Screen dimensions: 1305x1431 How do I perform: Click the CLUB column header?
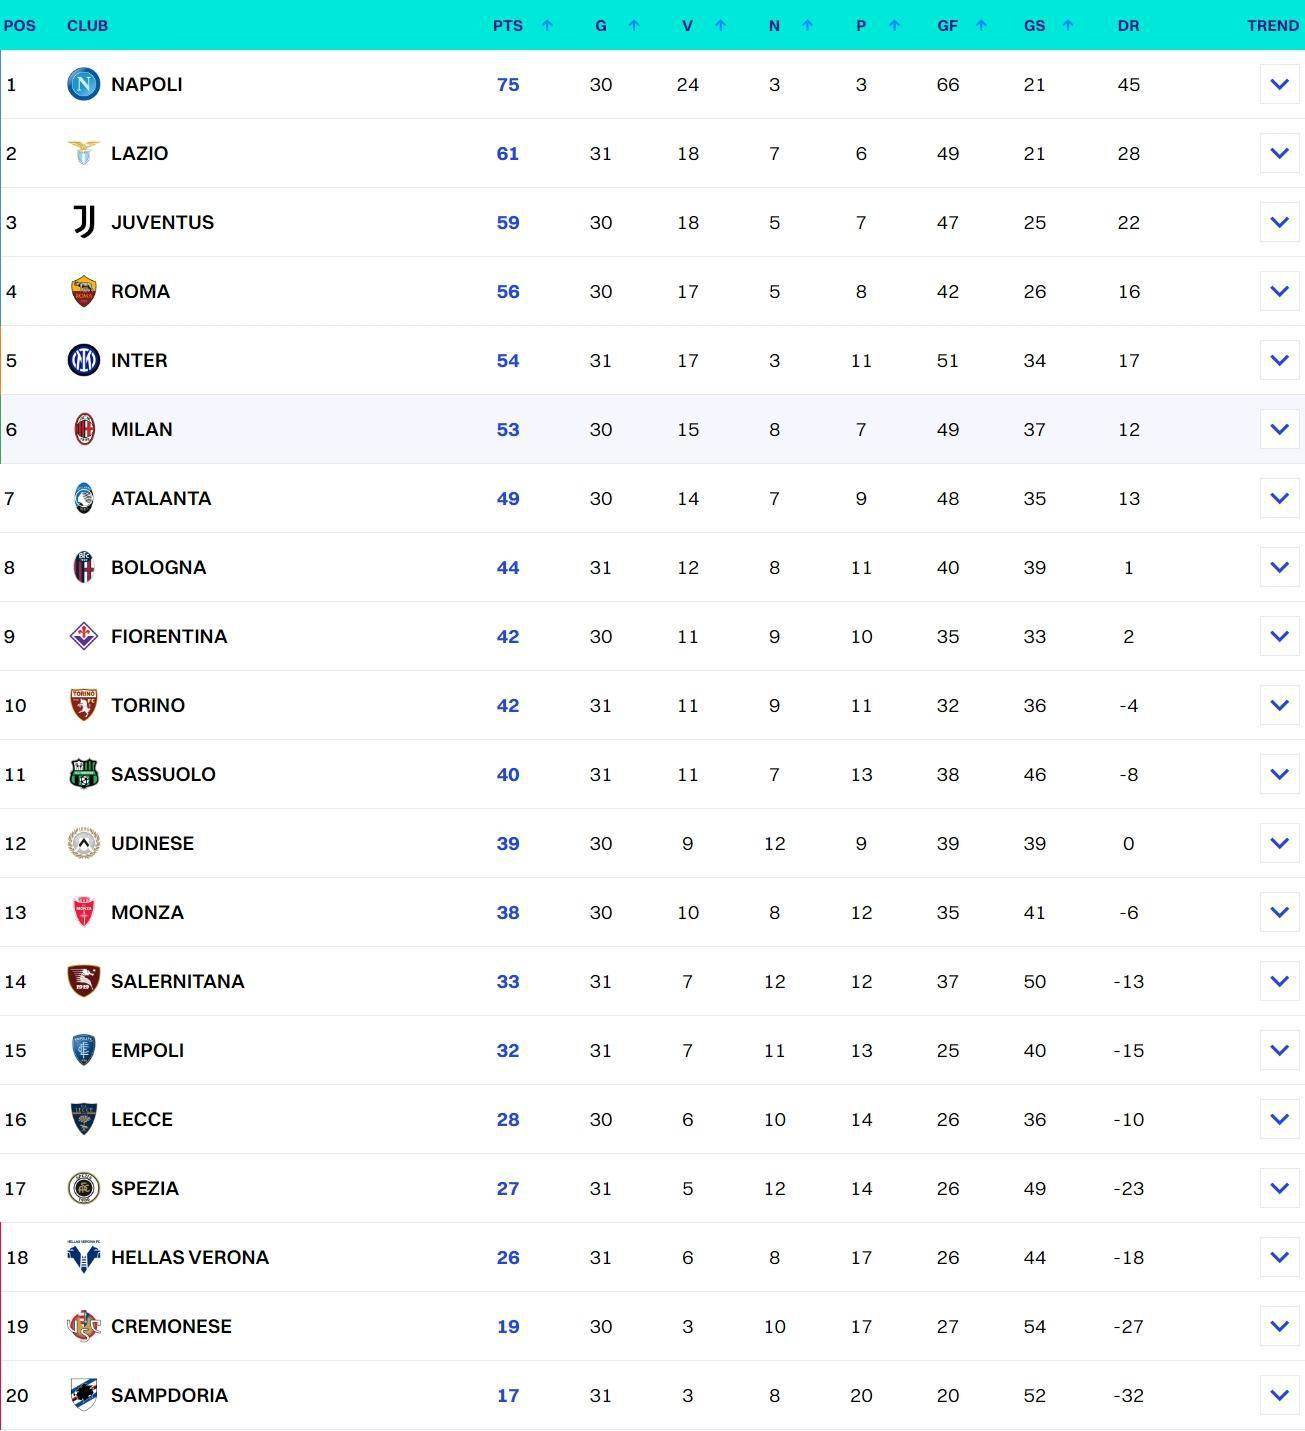point(87,25)
